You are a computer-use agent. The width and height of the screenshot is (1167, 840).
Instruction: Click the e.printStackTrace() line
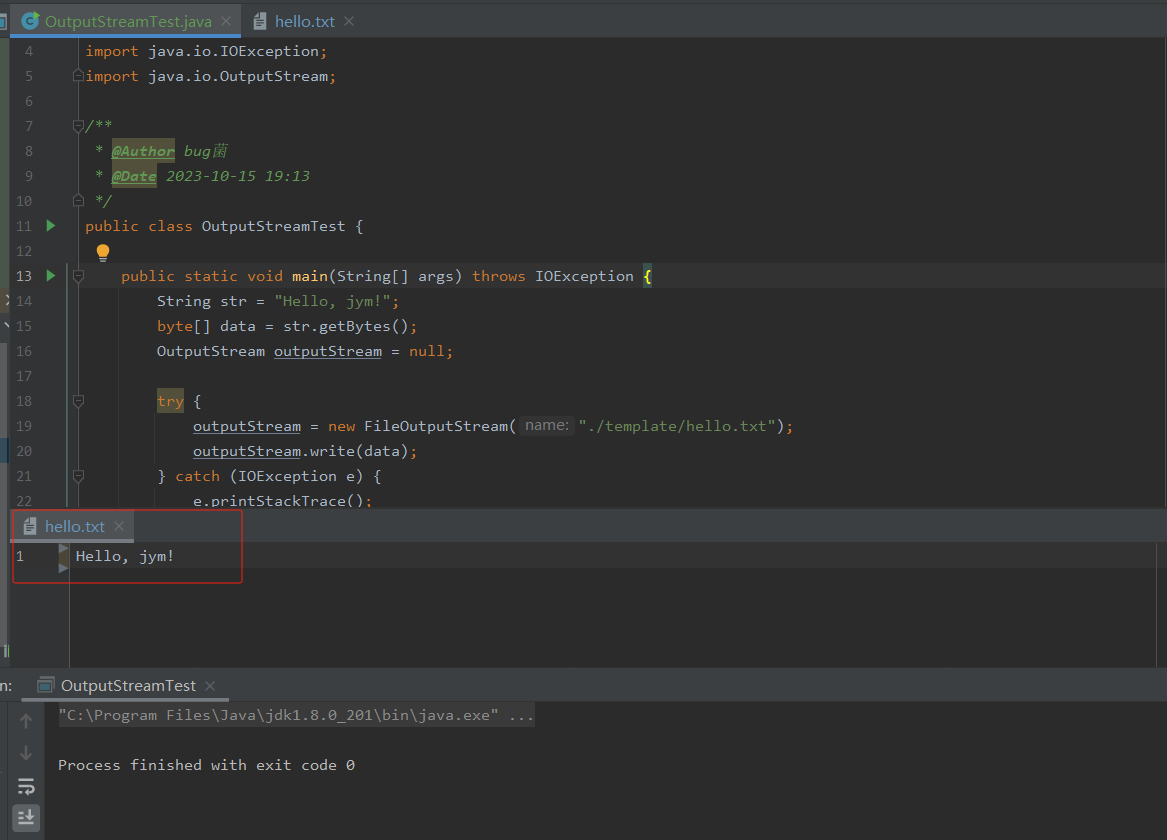tap(282, 501)
